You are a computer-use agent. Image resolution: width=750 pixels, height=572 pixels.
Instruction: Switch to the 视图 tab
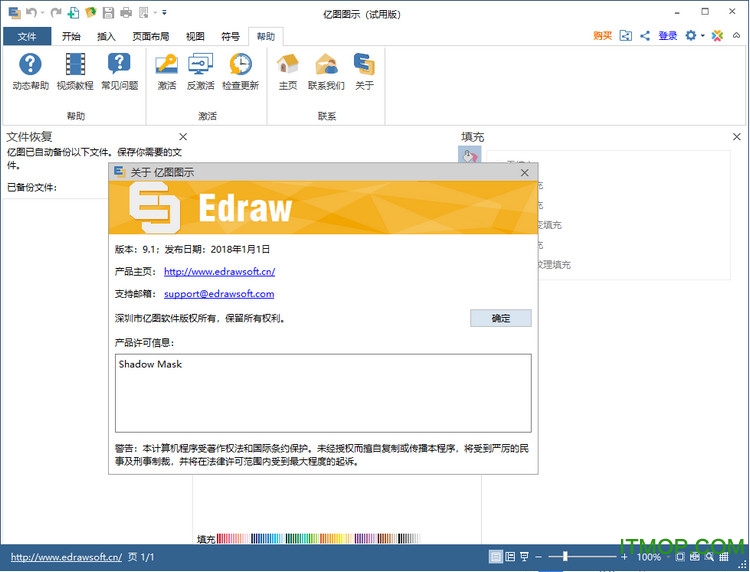click(x=195, y=36)
